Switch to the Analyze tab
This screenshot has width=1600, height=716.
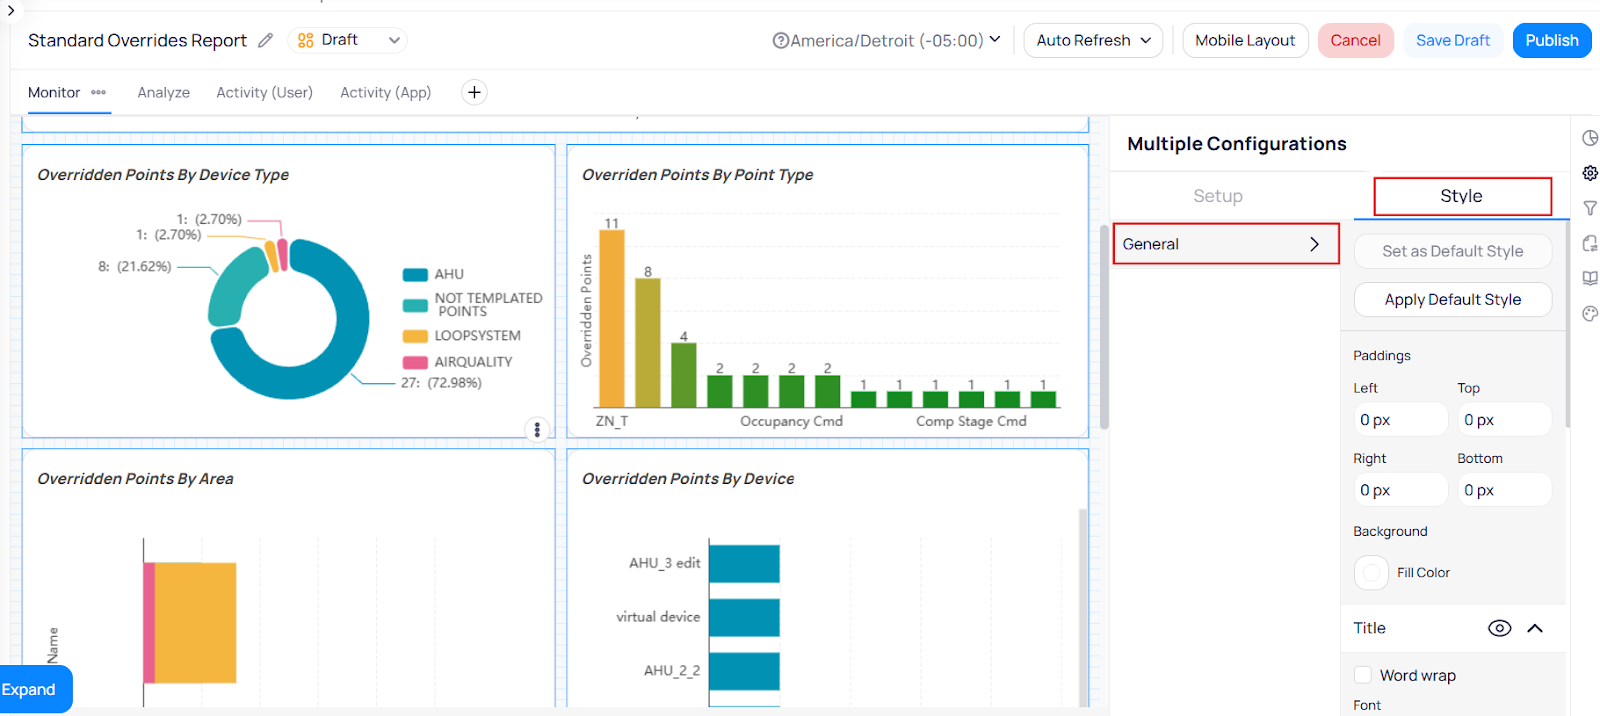click(x=163, y=92)
